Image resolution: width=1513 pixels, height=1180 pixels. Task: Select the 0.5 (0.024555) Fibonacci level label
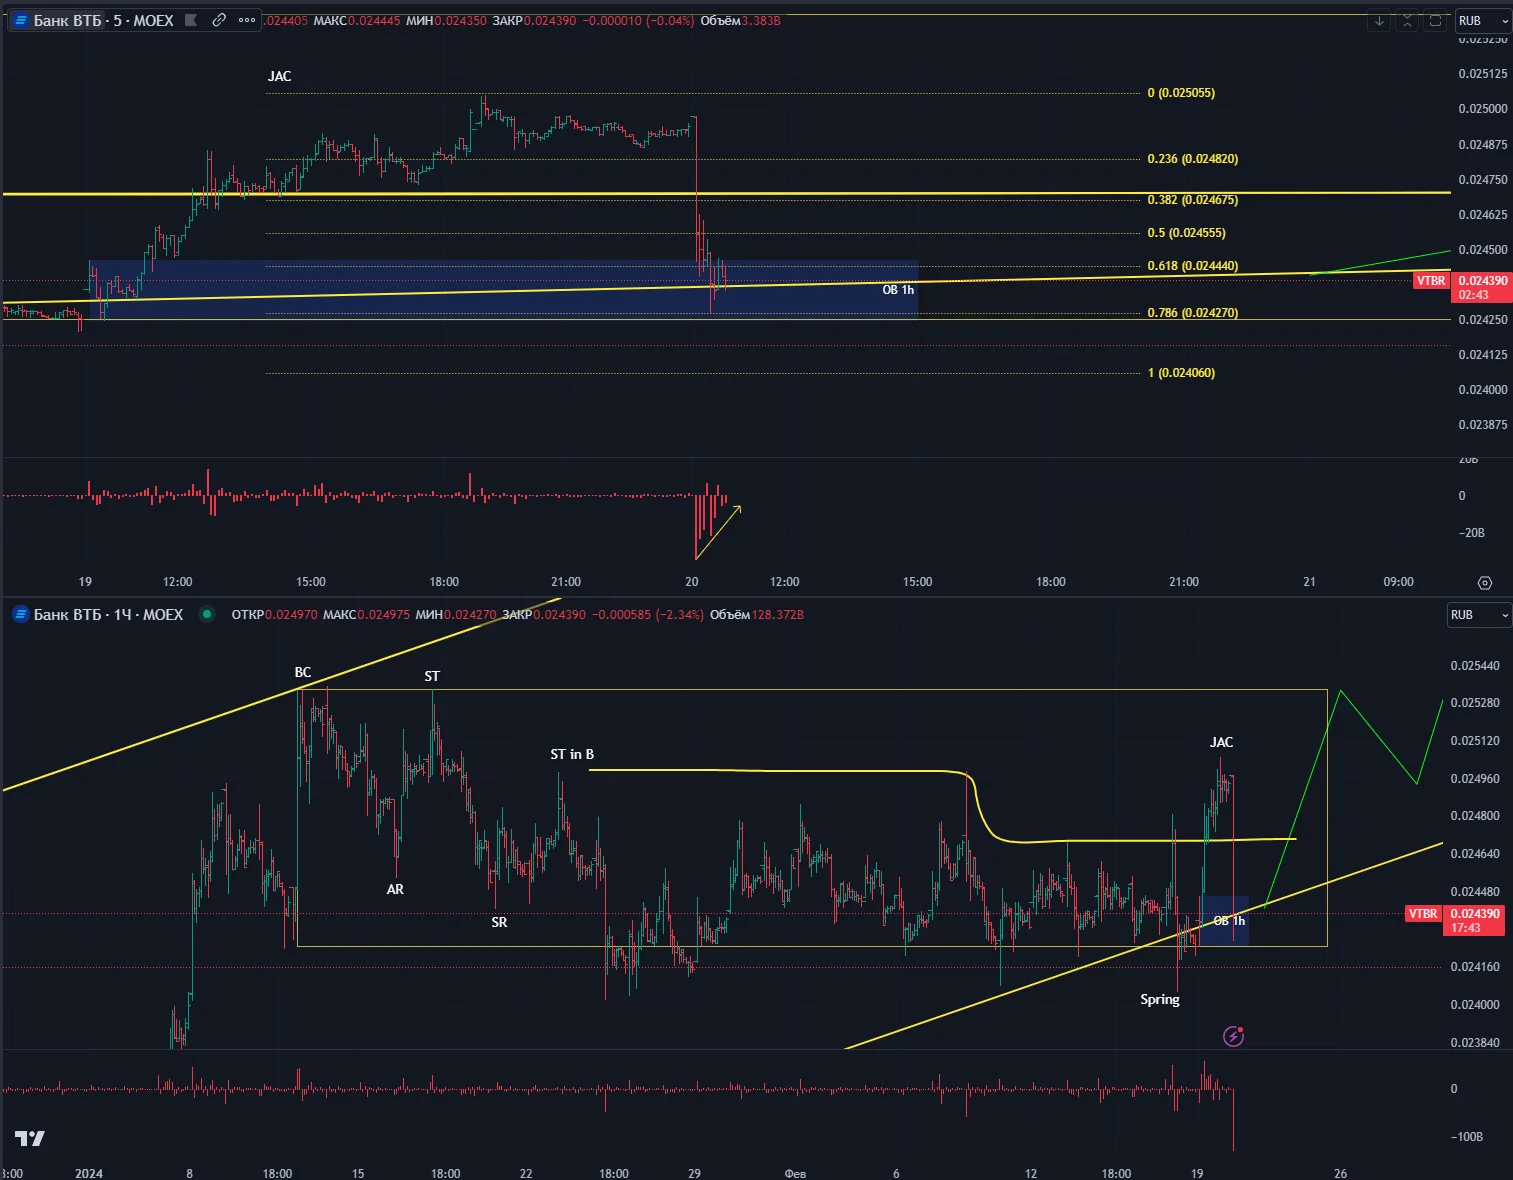pyautogui.click(x=1186, y=233)
